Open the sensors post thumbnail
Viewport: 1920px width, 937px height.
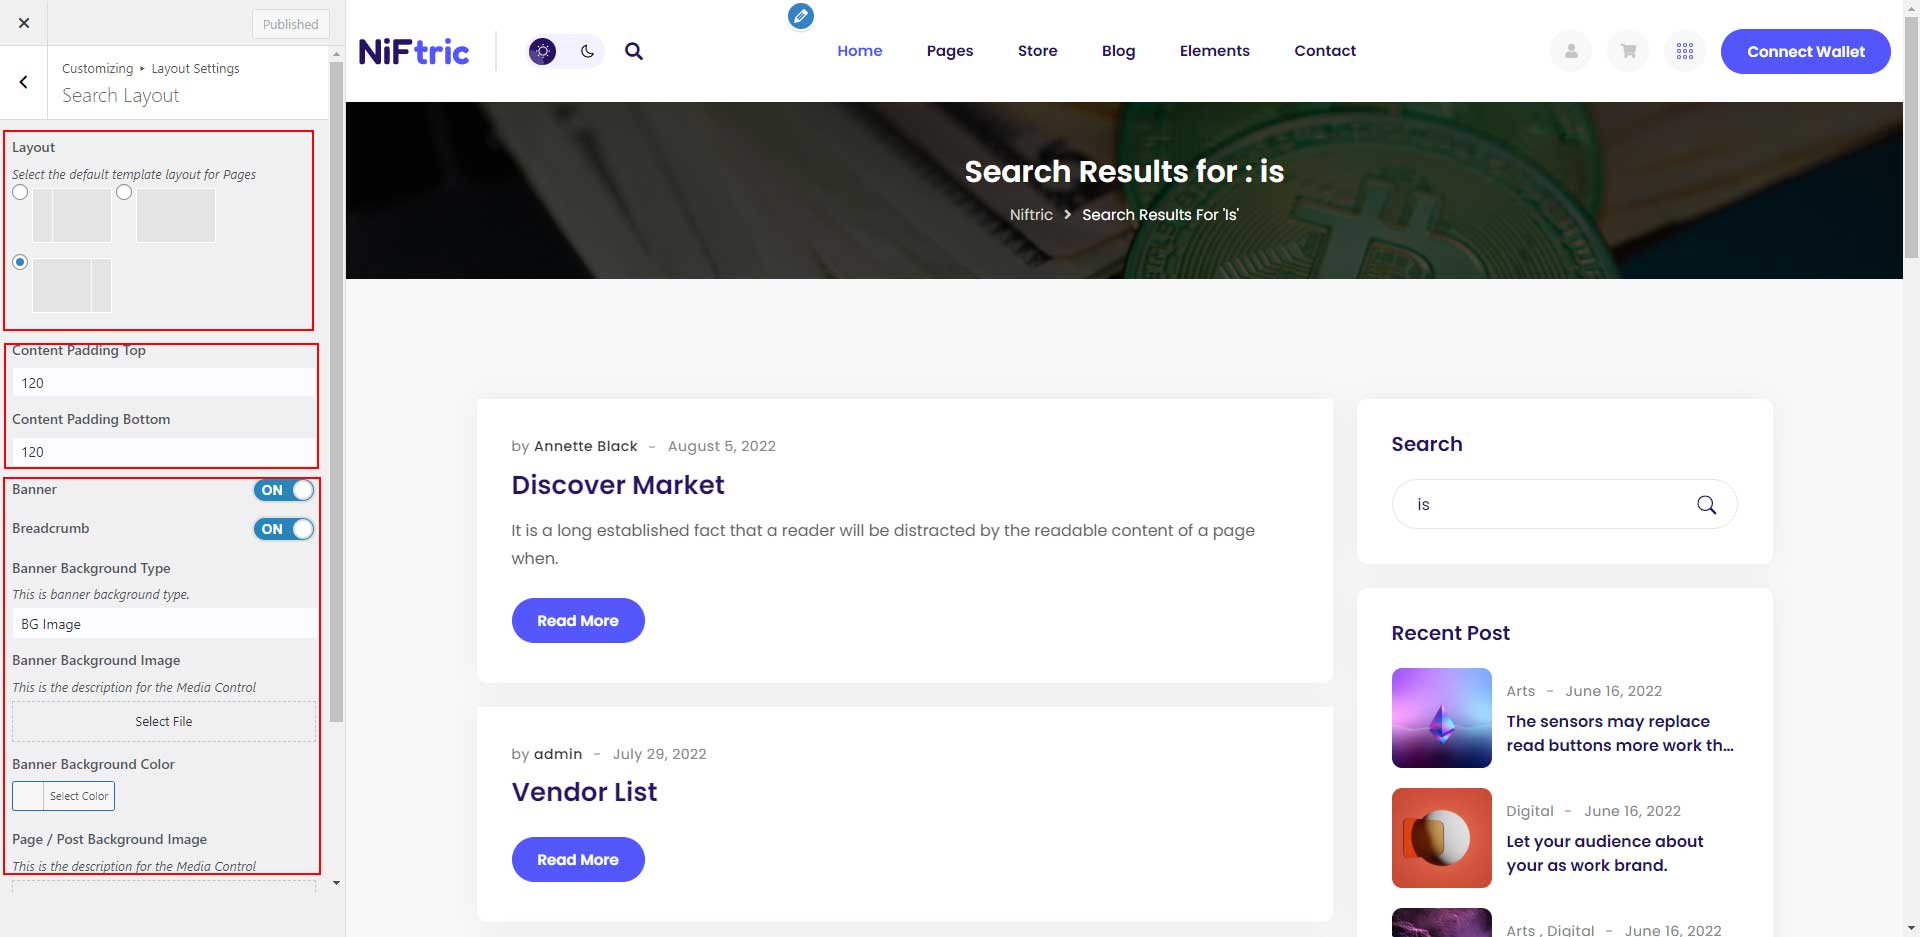(1442, 718)
